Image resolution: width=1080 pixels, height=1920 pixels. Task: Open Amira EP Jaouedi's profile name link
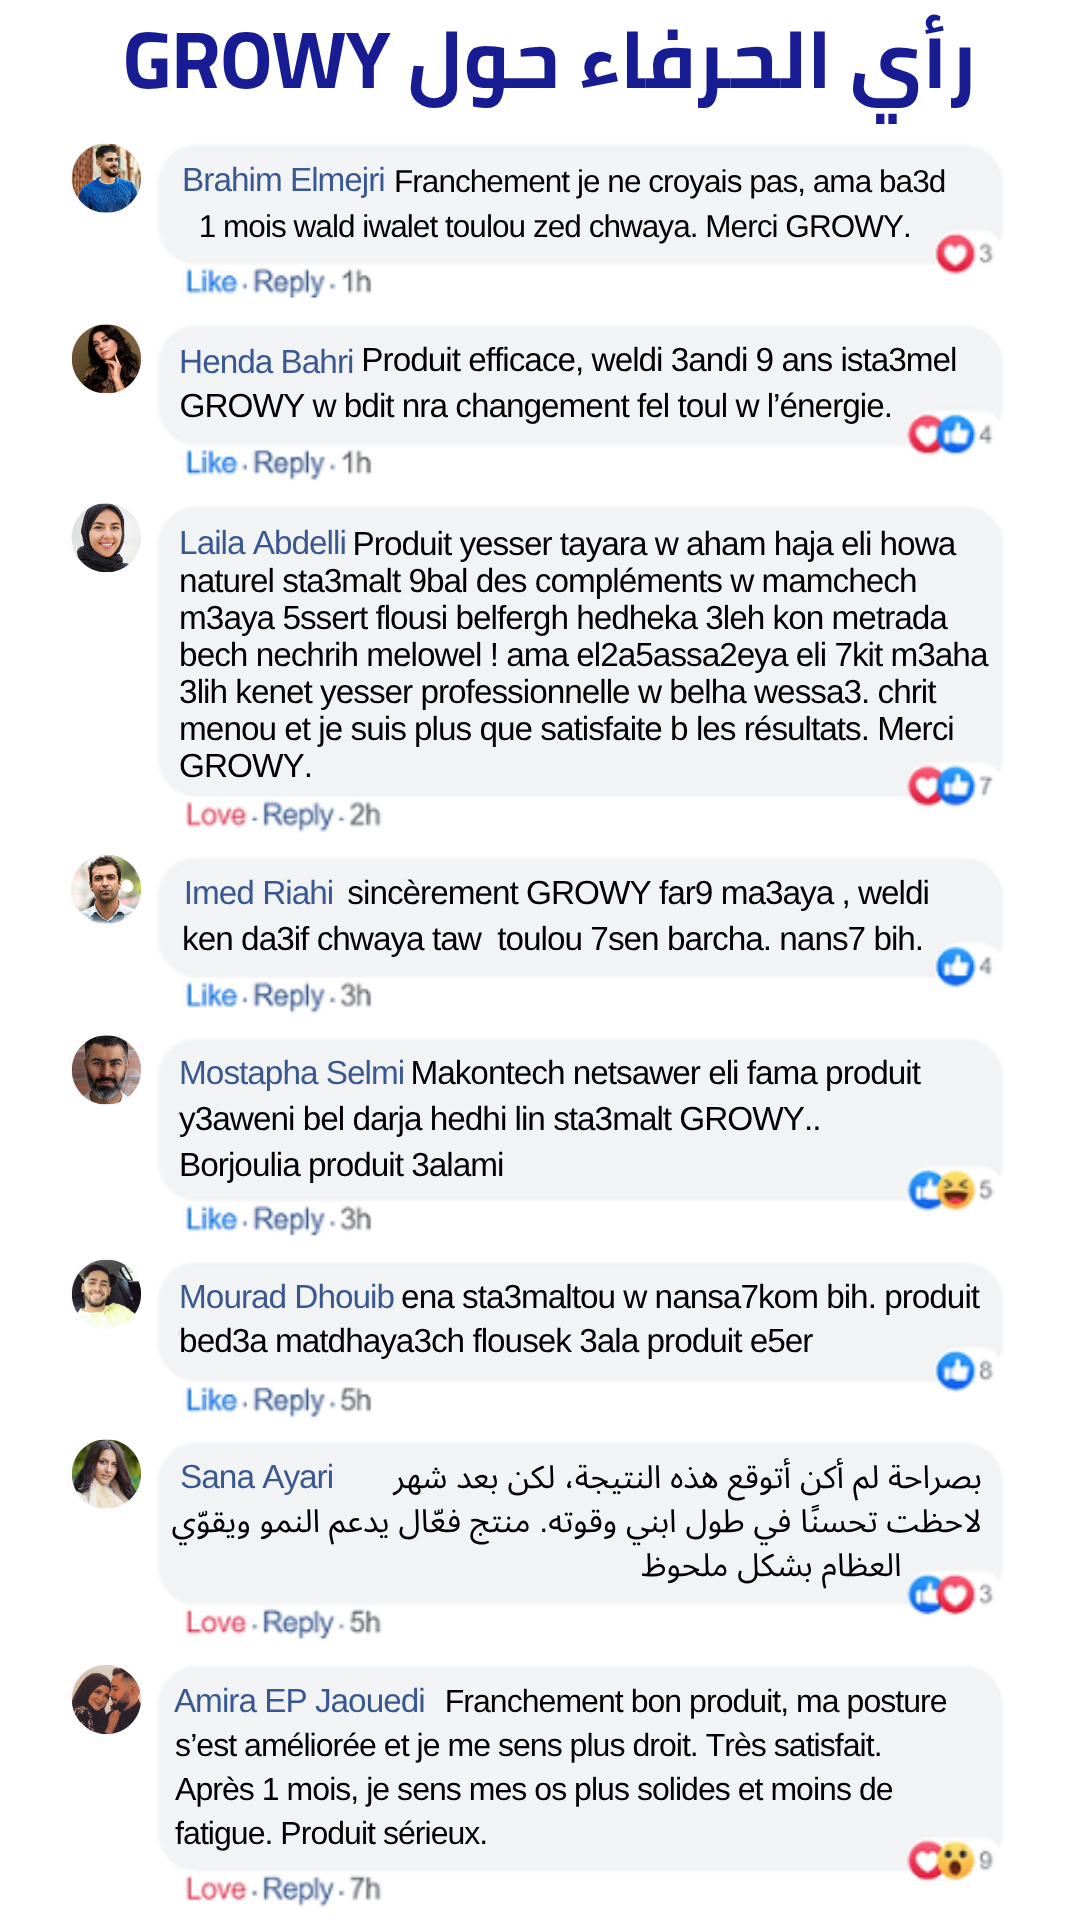pyautogui.click(x=300, y=1701)
